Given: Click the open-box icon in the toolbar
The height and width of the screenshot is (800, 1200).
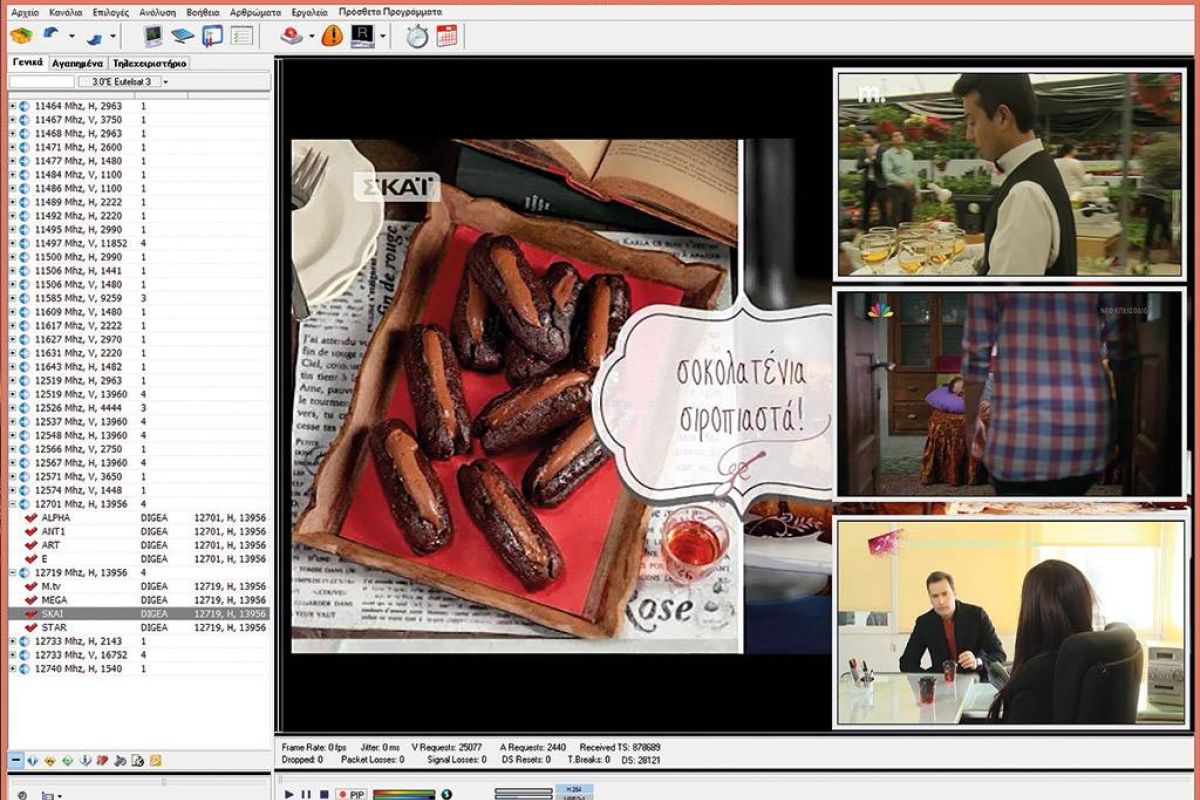Looking at the screenshot, I should point(22,36).
